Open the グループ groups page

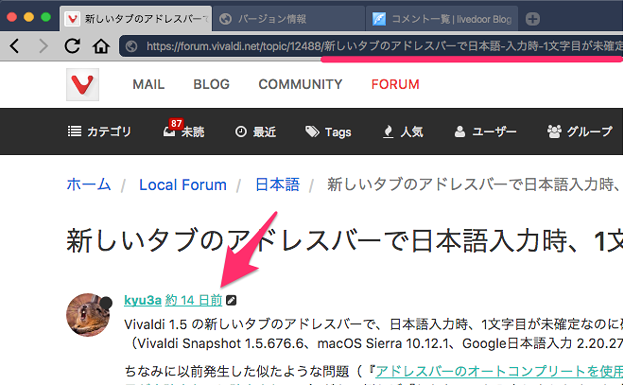tap(579, 131)
